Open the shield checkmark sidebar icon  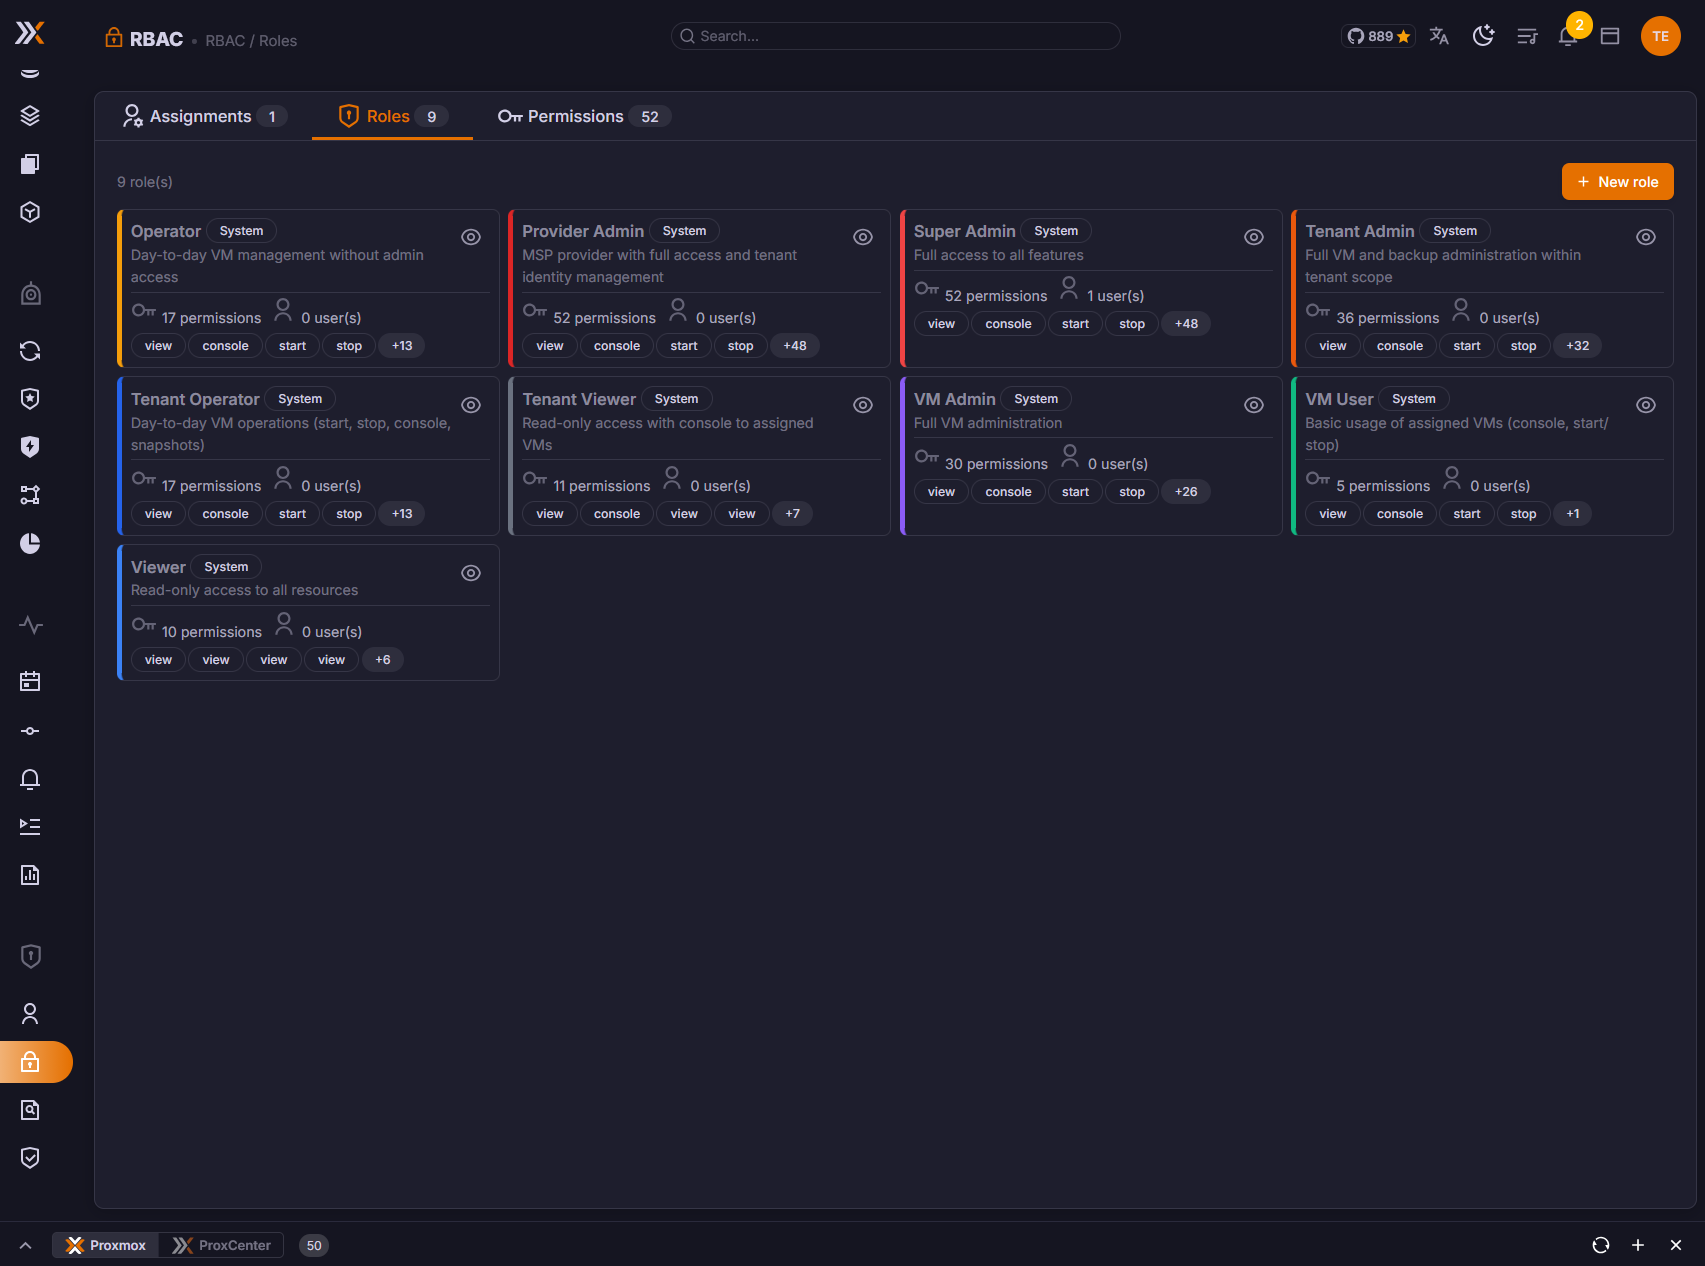point(30,1158)
